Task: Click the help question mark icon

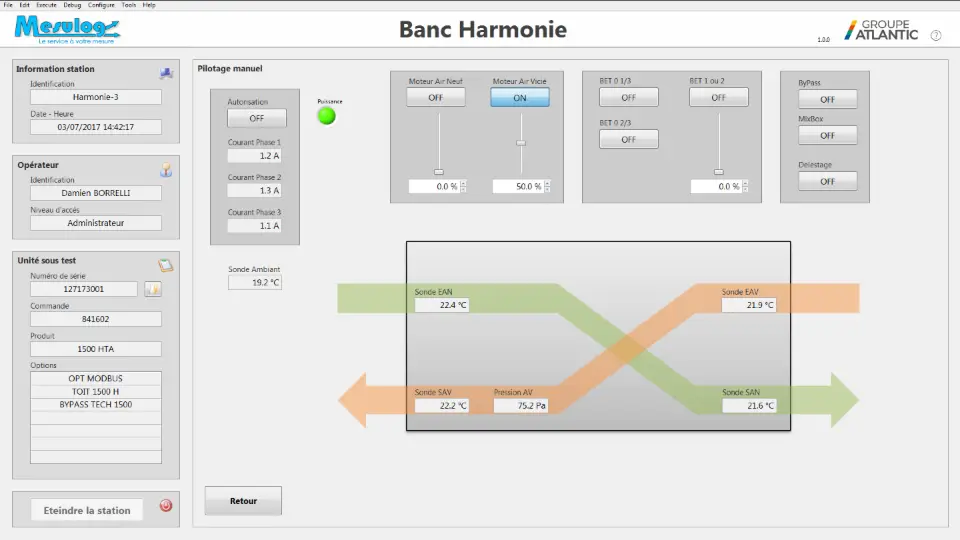Action: (x=936, y=36)
